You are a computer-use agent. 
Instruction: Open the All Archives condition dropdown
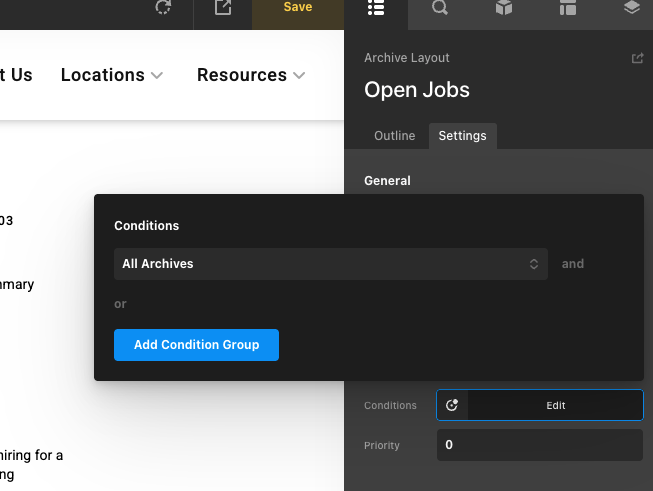330,264
